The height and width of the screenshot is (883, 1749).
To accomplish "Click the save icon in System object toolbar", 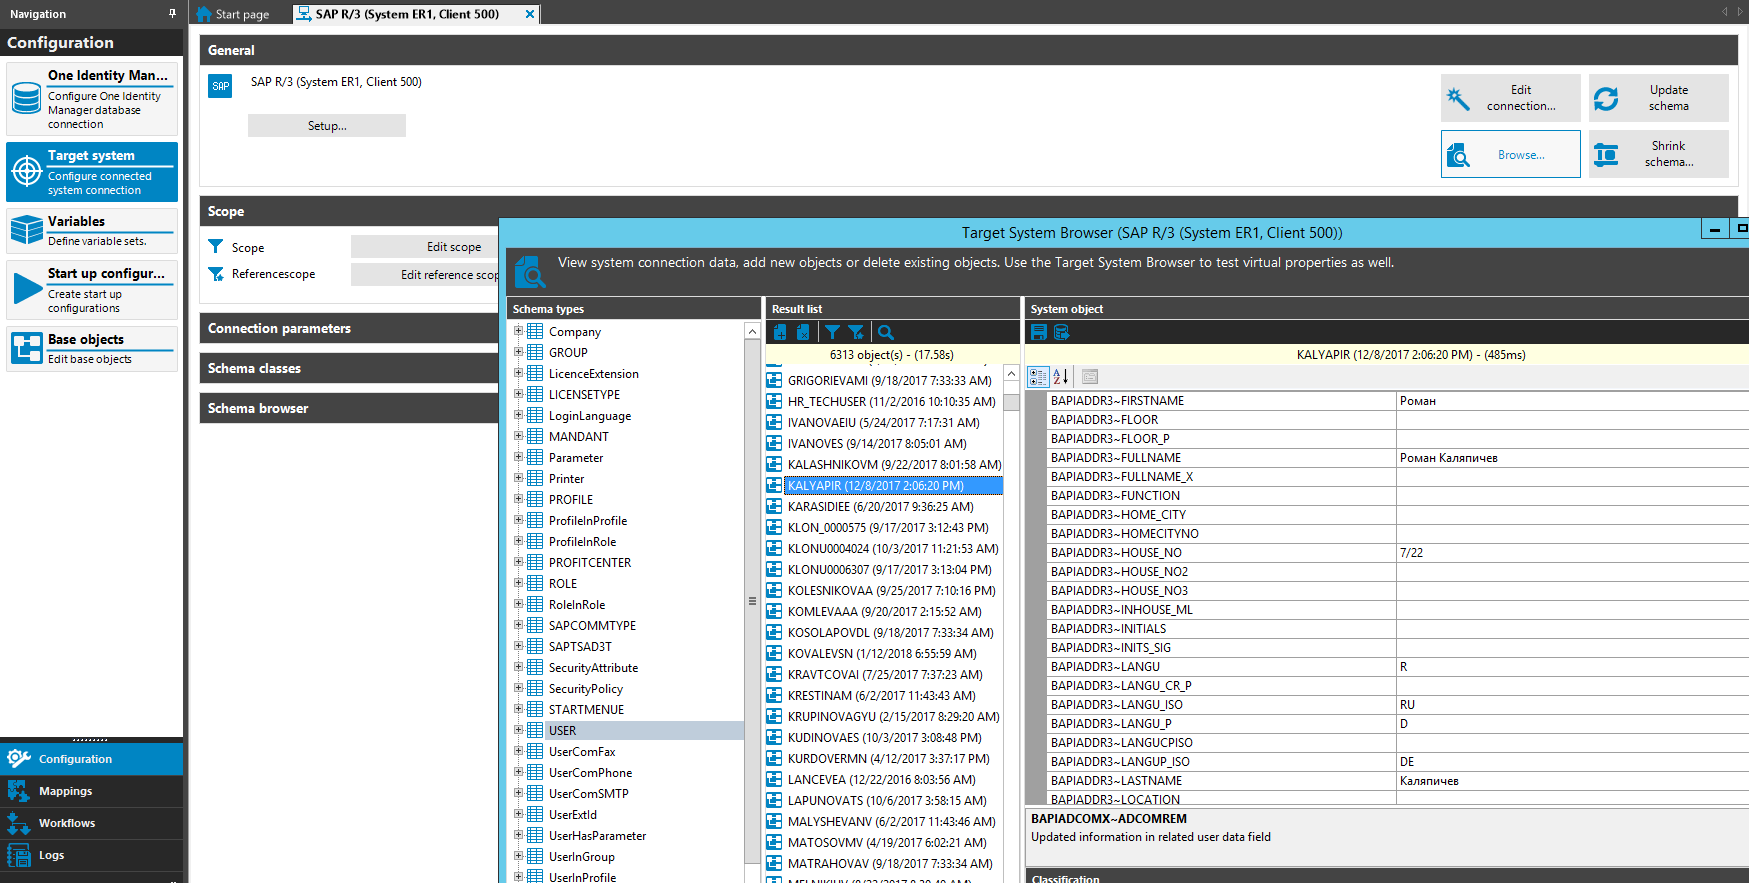I will [x=1039, y=332].
